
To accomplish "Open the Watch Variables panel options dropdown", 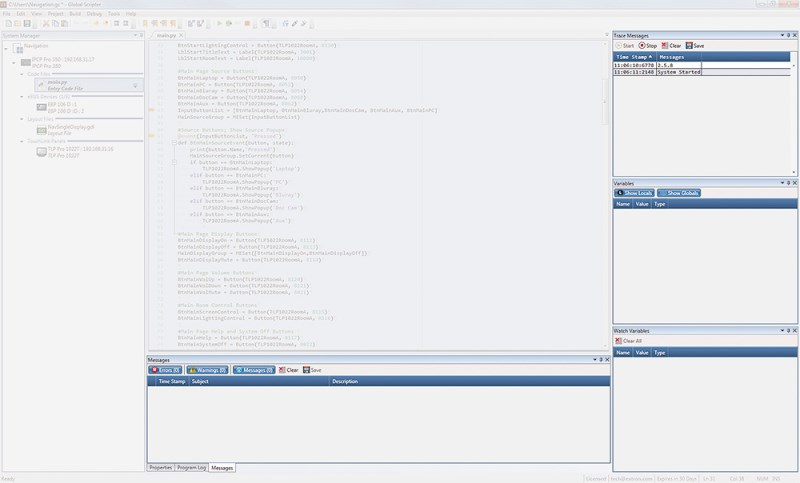I will point(782,331).
